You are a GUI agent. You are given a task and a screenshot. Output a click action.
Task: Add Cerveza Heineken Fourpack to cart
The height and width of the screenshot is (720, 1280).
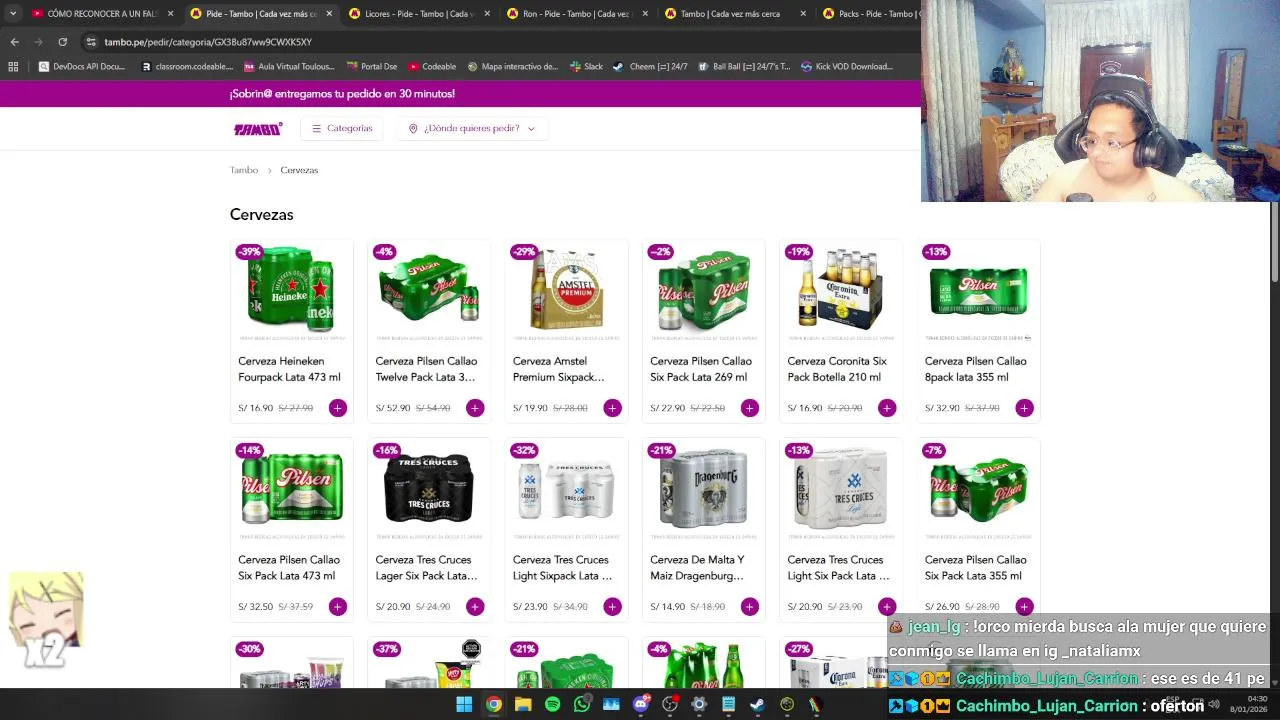click(x=338, y=408)
